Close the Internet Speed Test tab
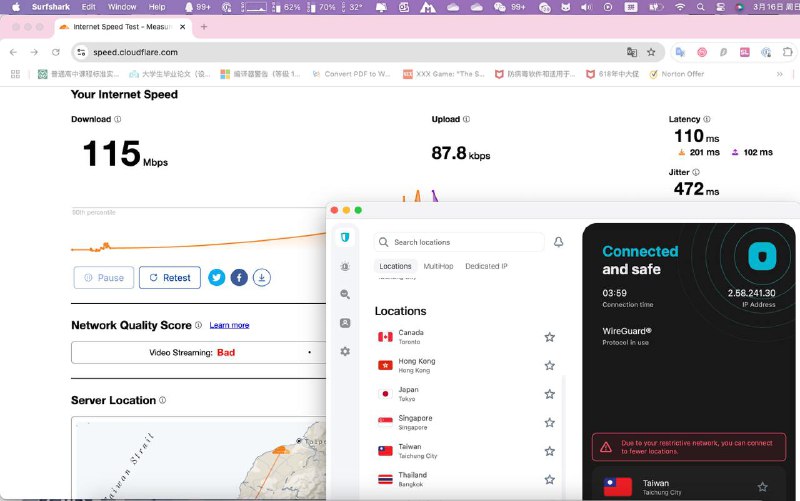Screen dimensions: 800x501 click(x=183, y=27)
